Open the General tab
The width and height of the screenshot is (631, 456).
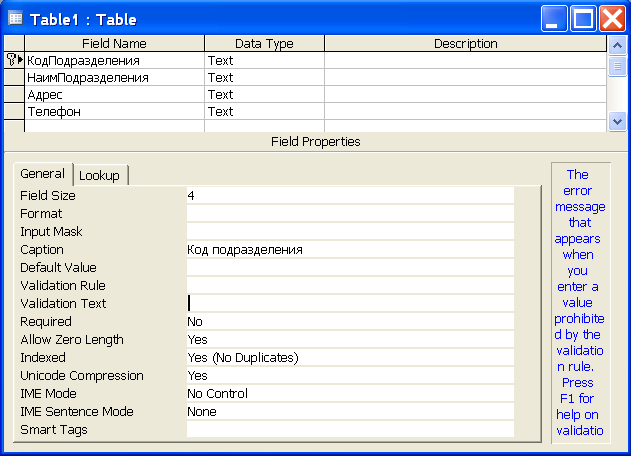42,174
